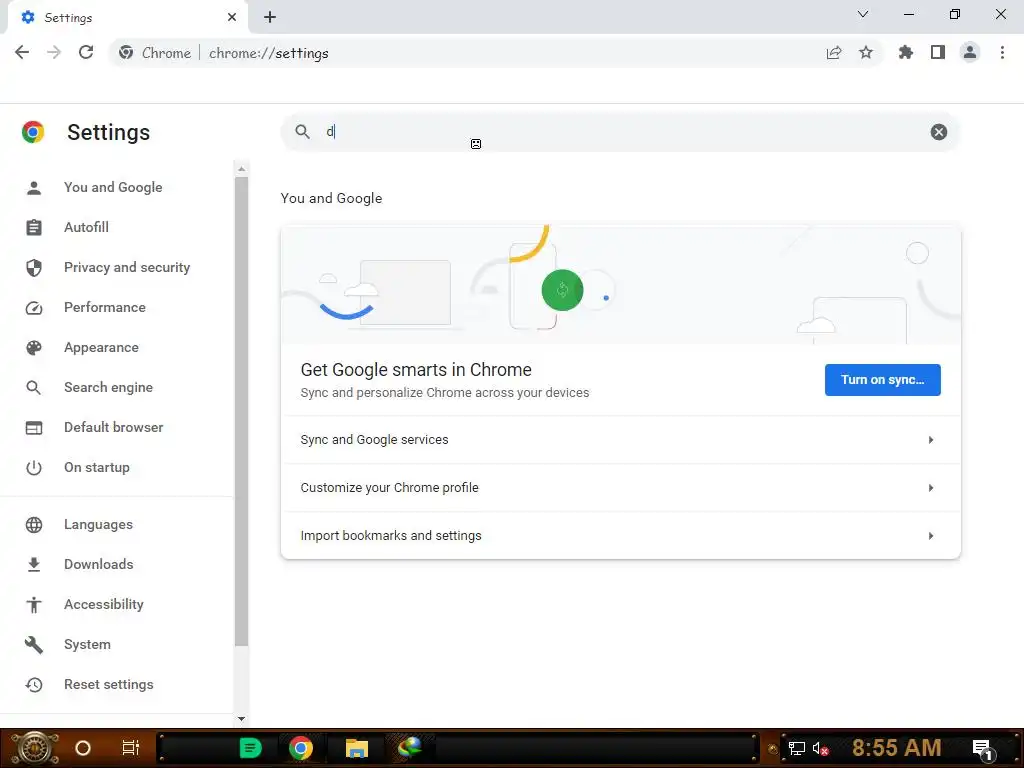This screenshot has width=1024, height=768.
Task: Open the Start menu orb in taskbar
Action: point(34,748)
